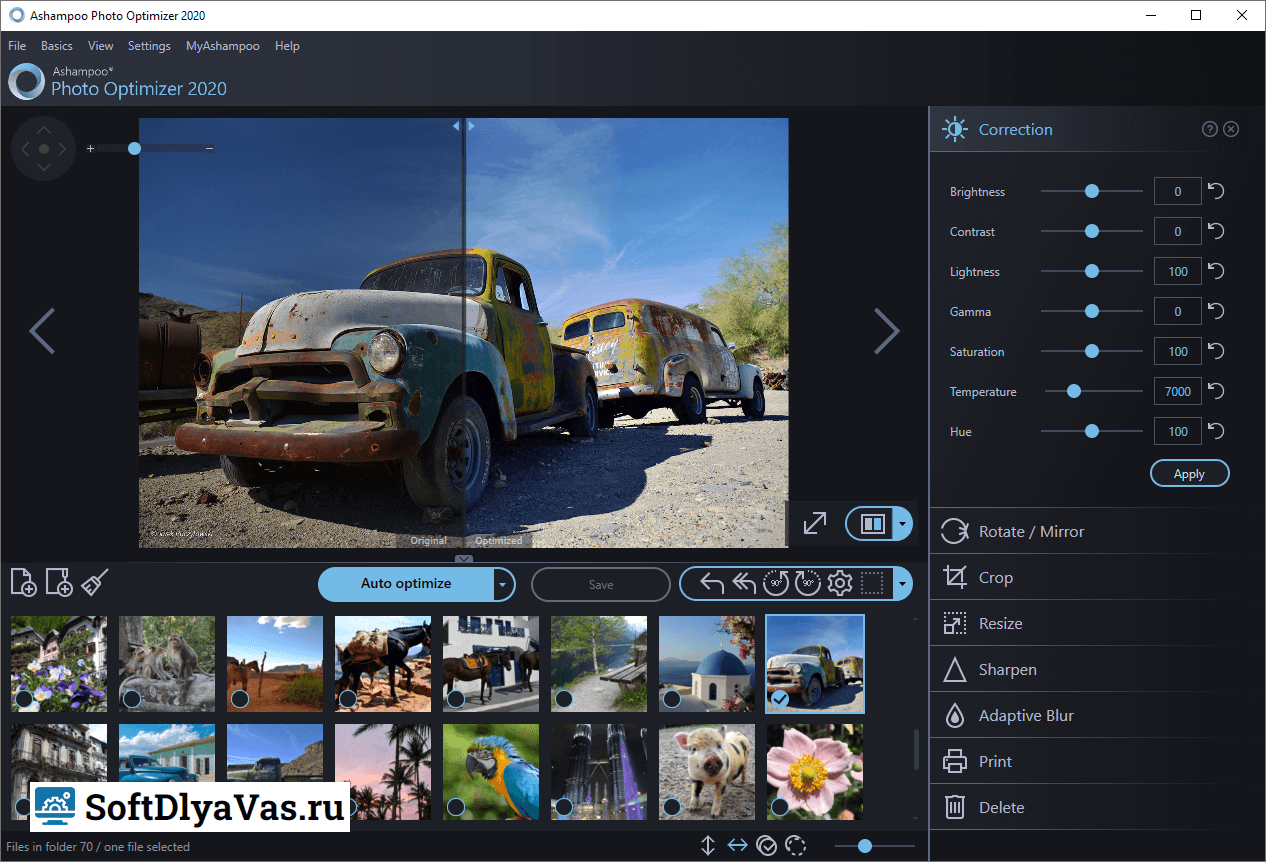Screen dimensions: 1266x862
Task: Open the Auto optimize dropdown arrow
Action: [x=504, y=584]
